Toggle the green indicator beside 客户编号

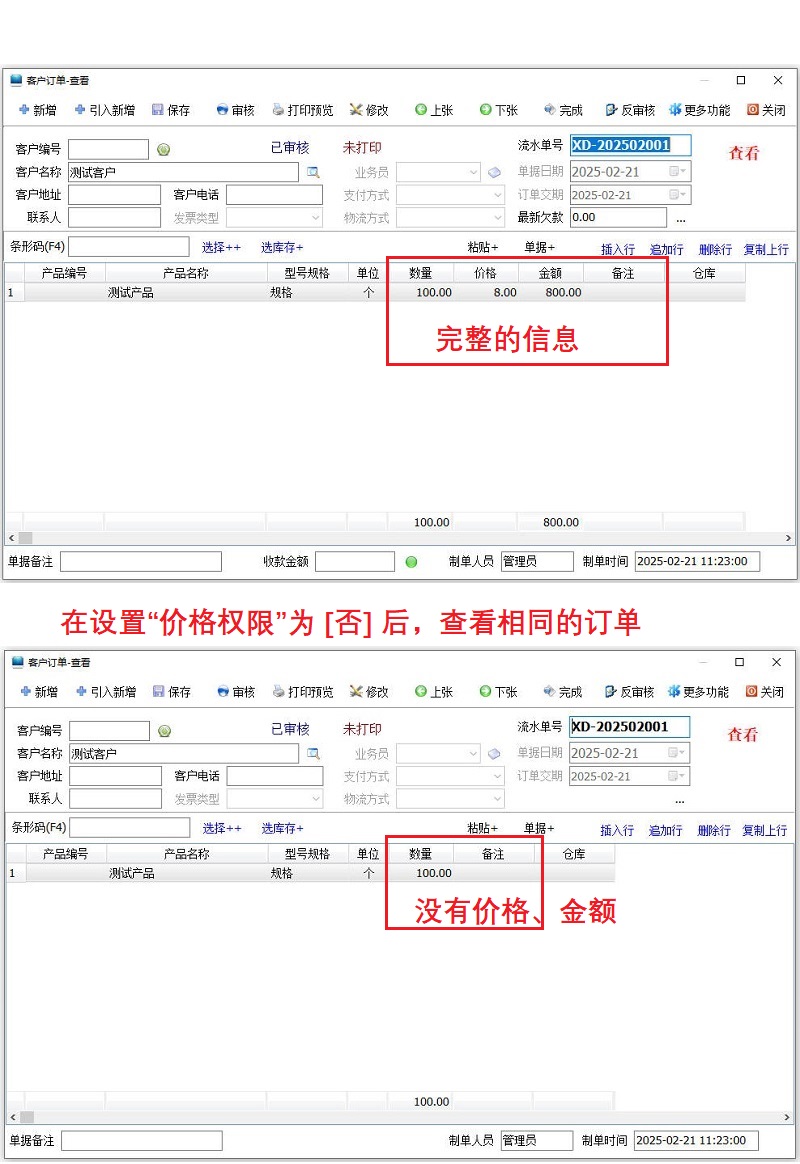click(166, 147)
